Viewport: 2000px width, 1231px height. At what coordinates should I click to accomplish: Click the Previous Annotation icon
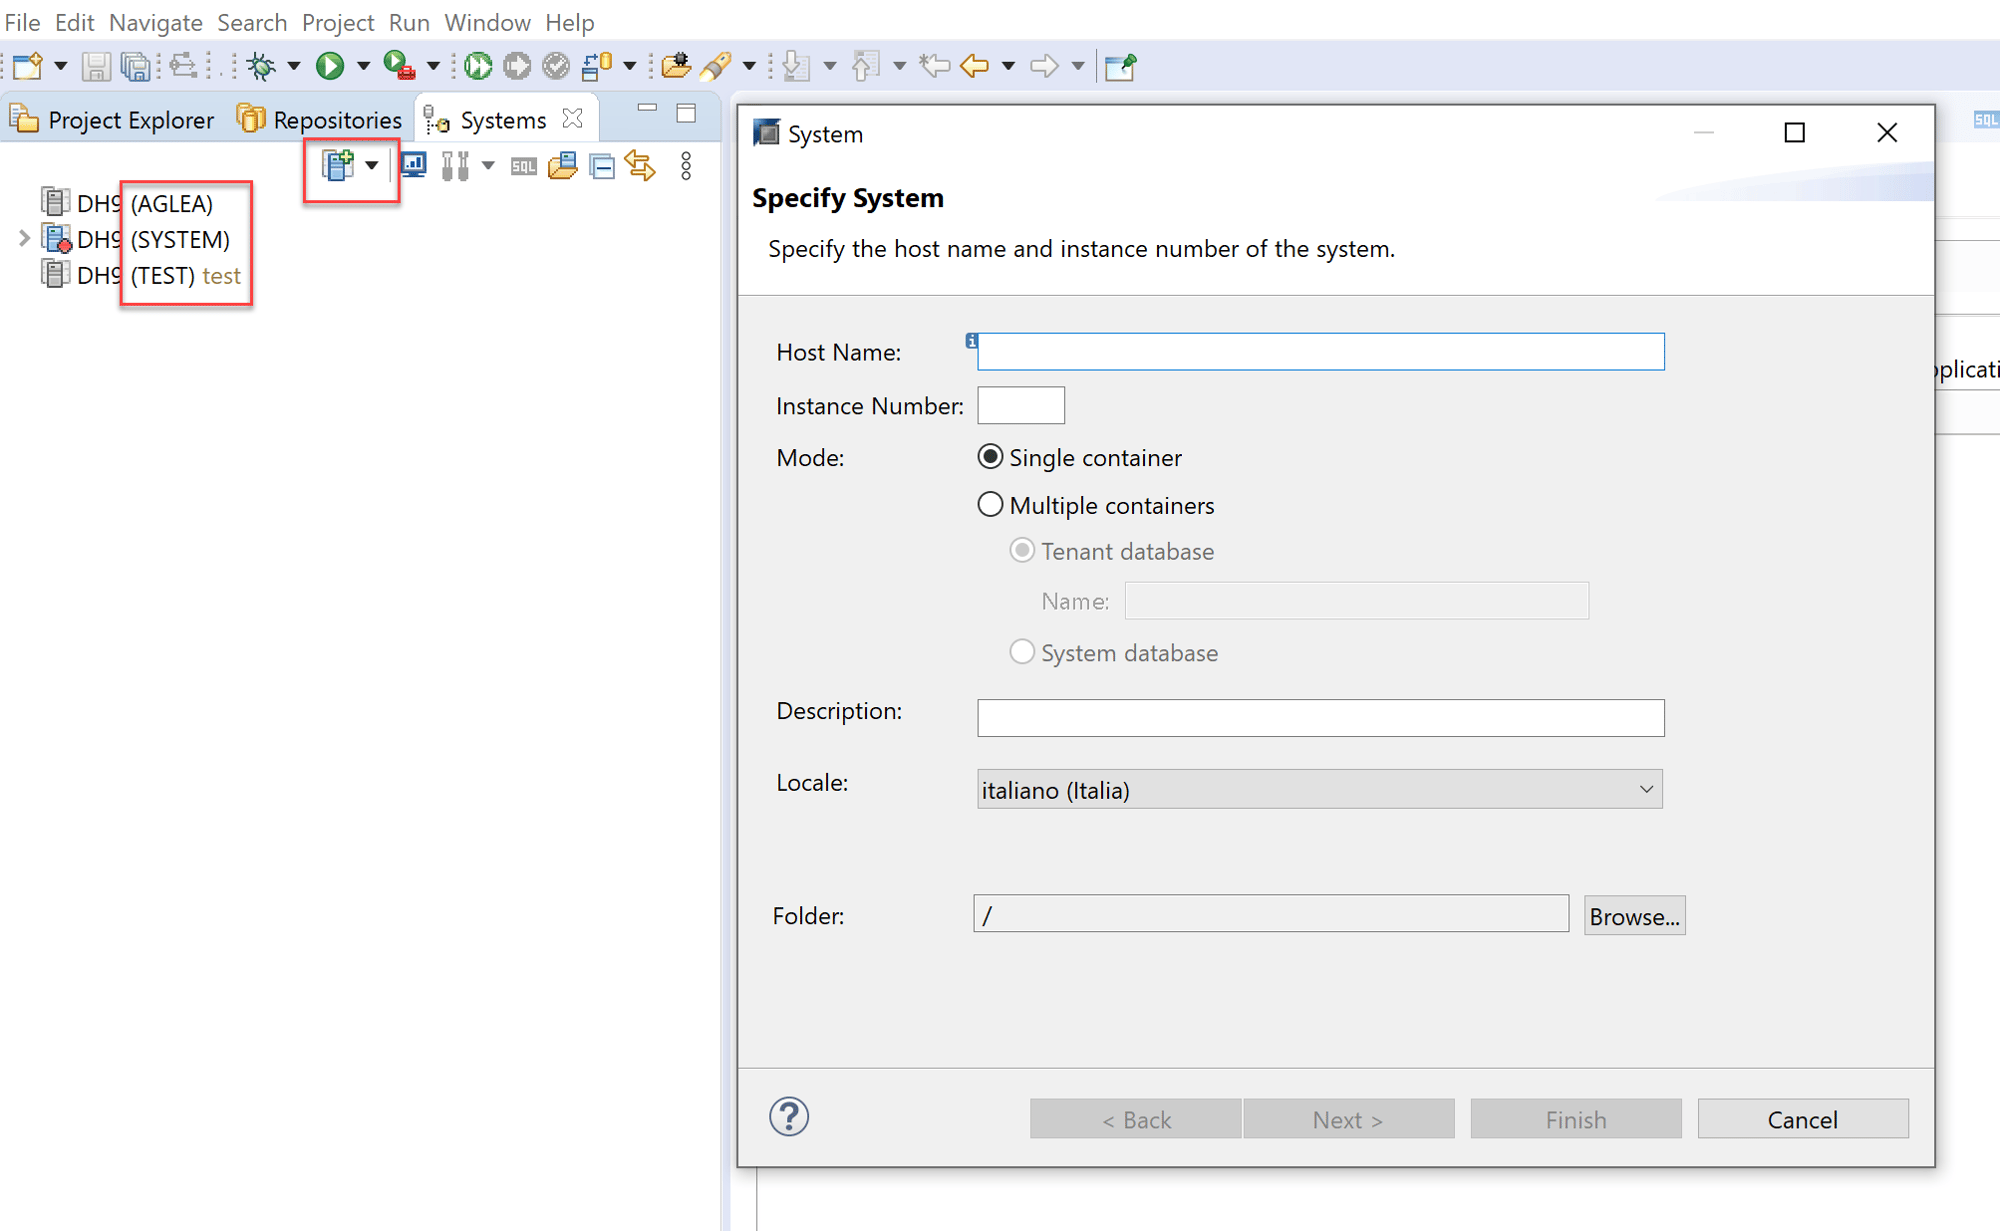[865, 66]
